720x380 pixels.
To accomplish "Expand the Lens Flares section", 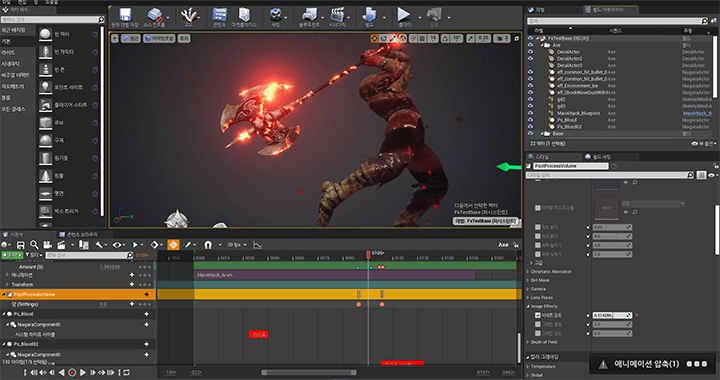I will pyautogui.click(x=528, y=298).
